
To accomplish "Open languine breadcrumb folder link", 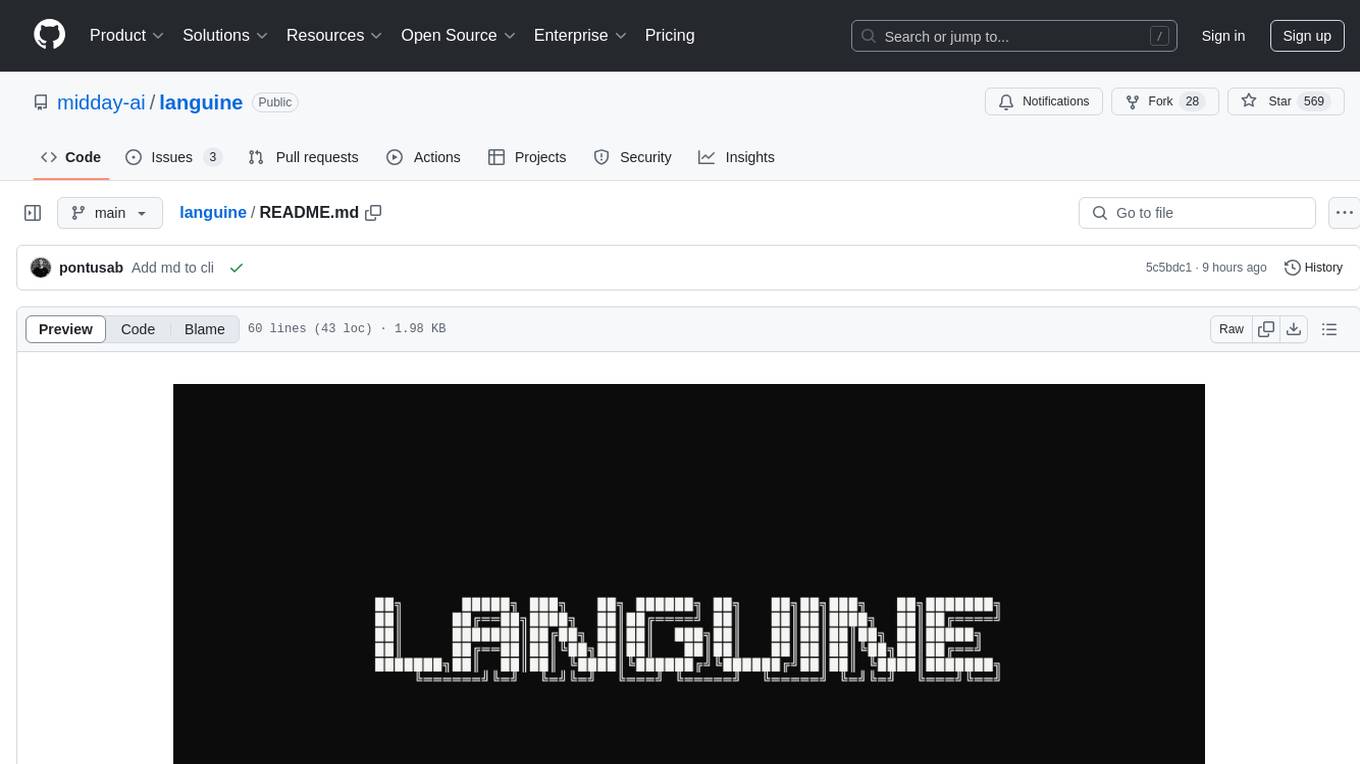I will (213, 212).
